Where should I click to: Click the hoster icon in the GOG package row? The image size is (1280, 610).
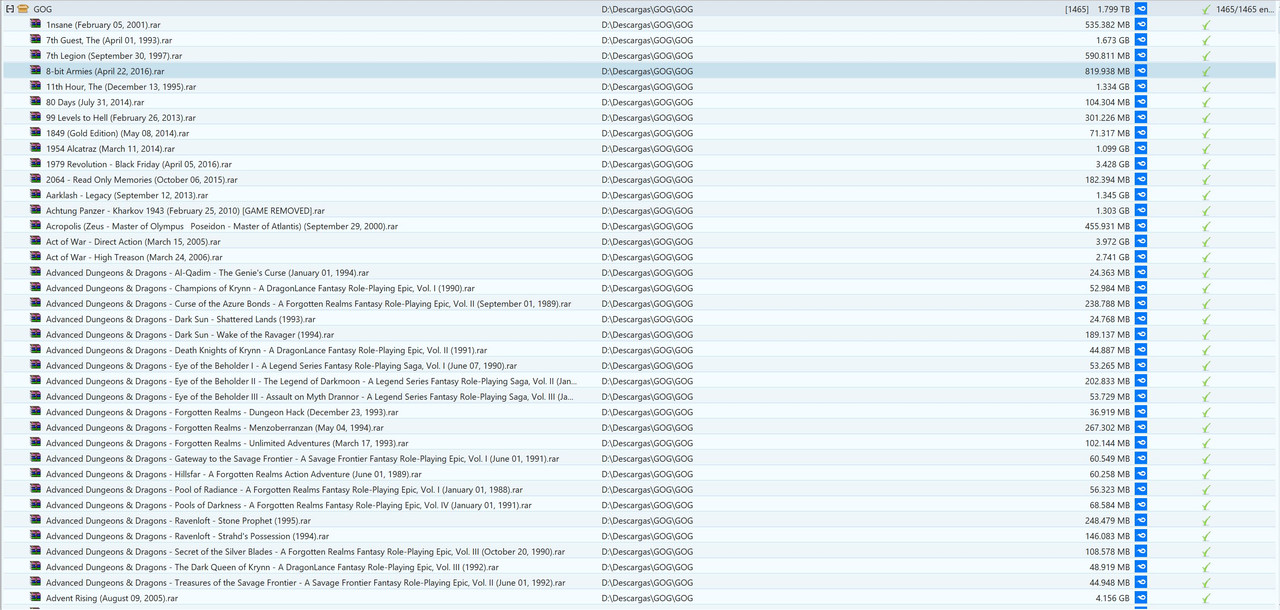pos(1141,9)
